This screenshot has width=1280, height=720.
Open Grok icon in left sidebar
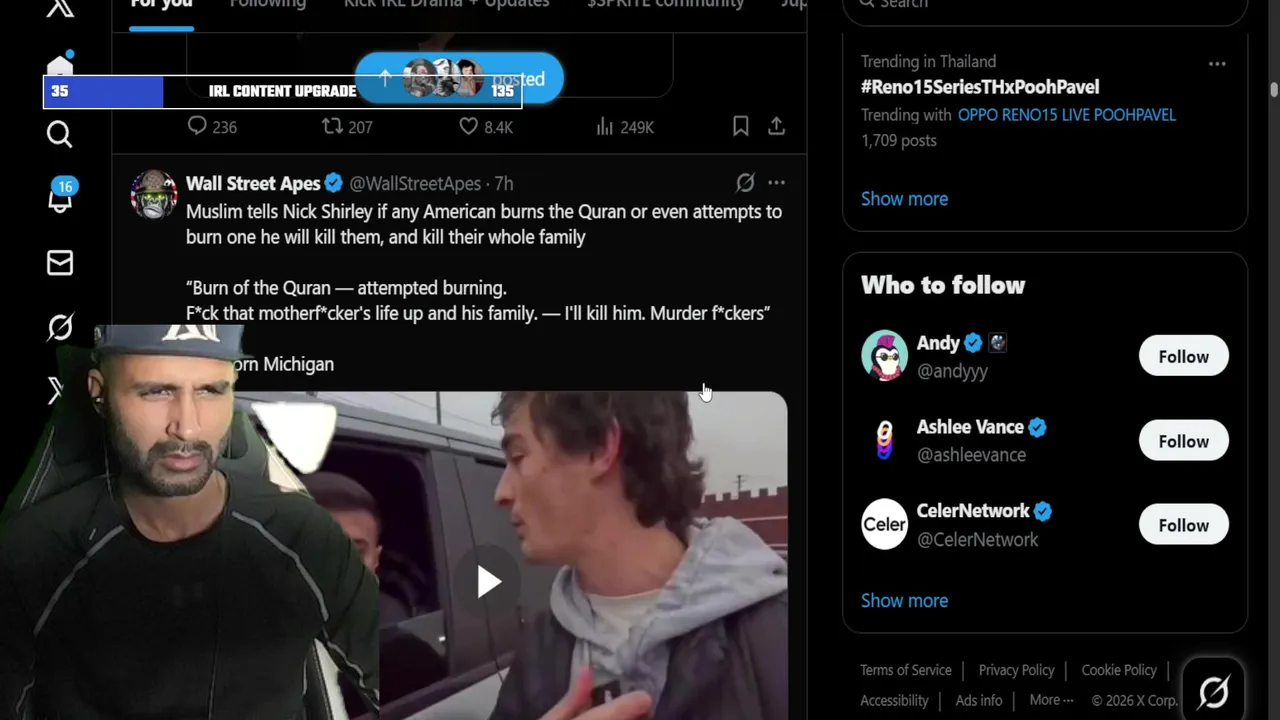click(60, 327)
